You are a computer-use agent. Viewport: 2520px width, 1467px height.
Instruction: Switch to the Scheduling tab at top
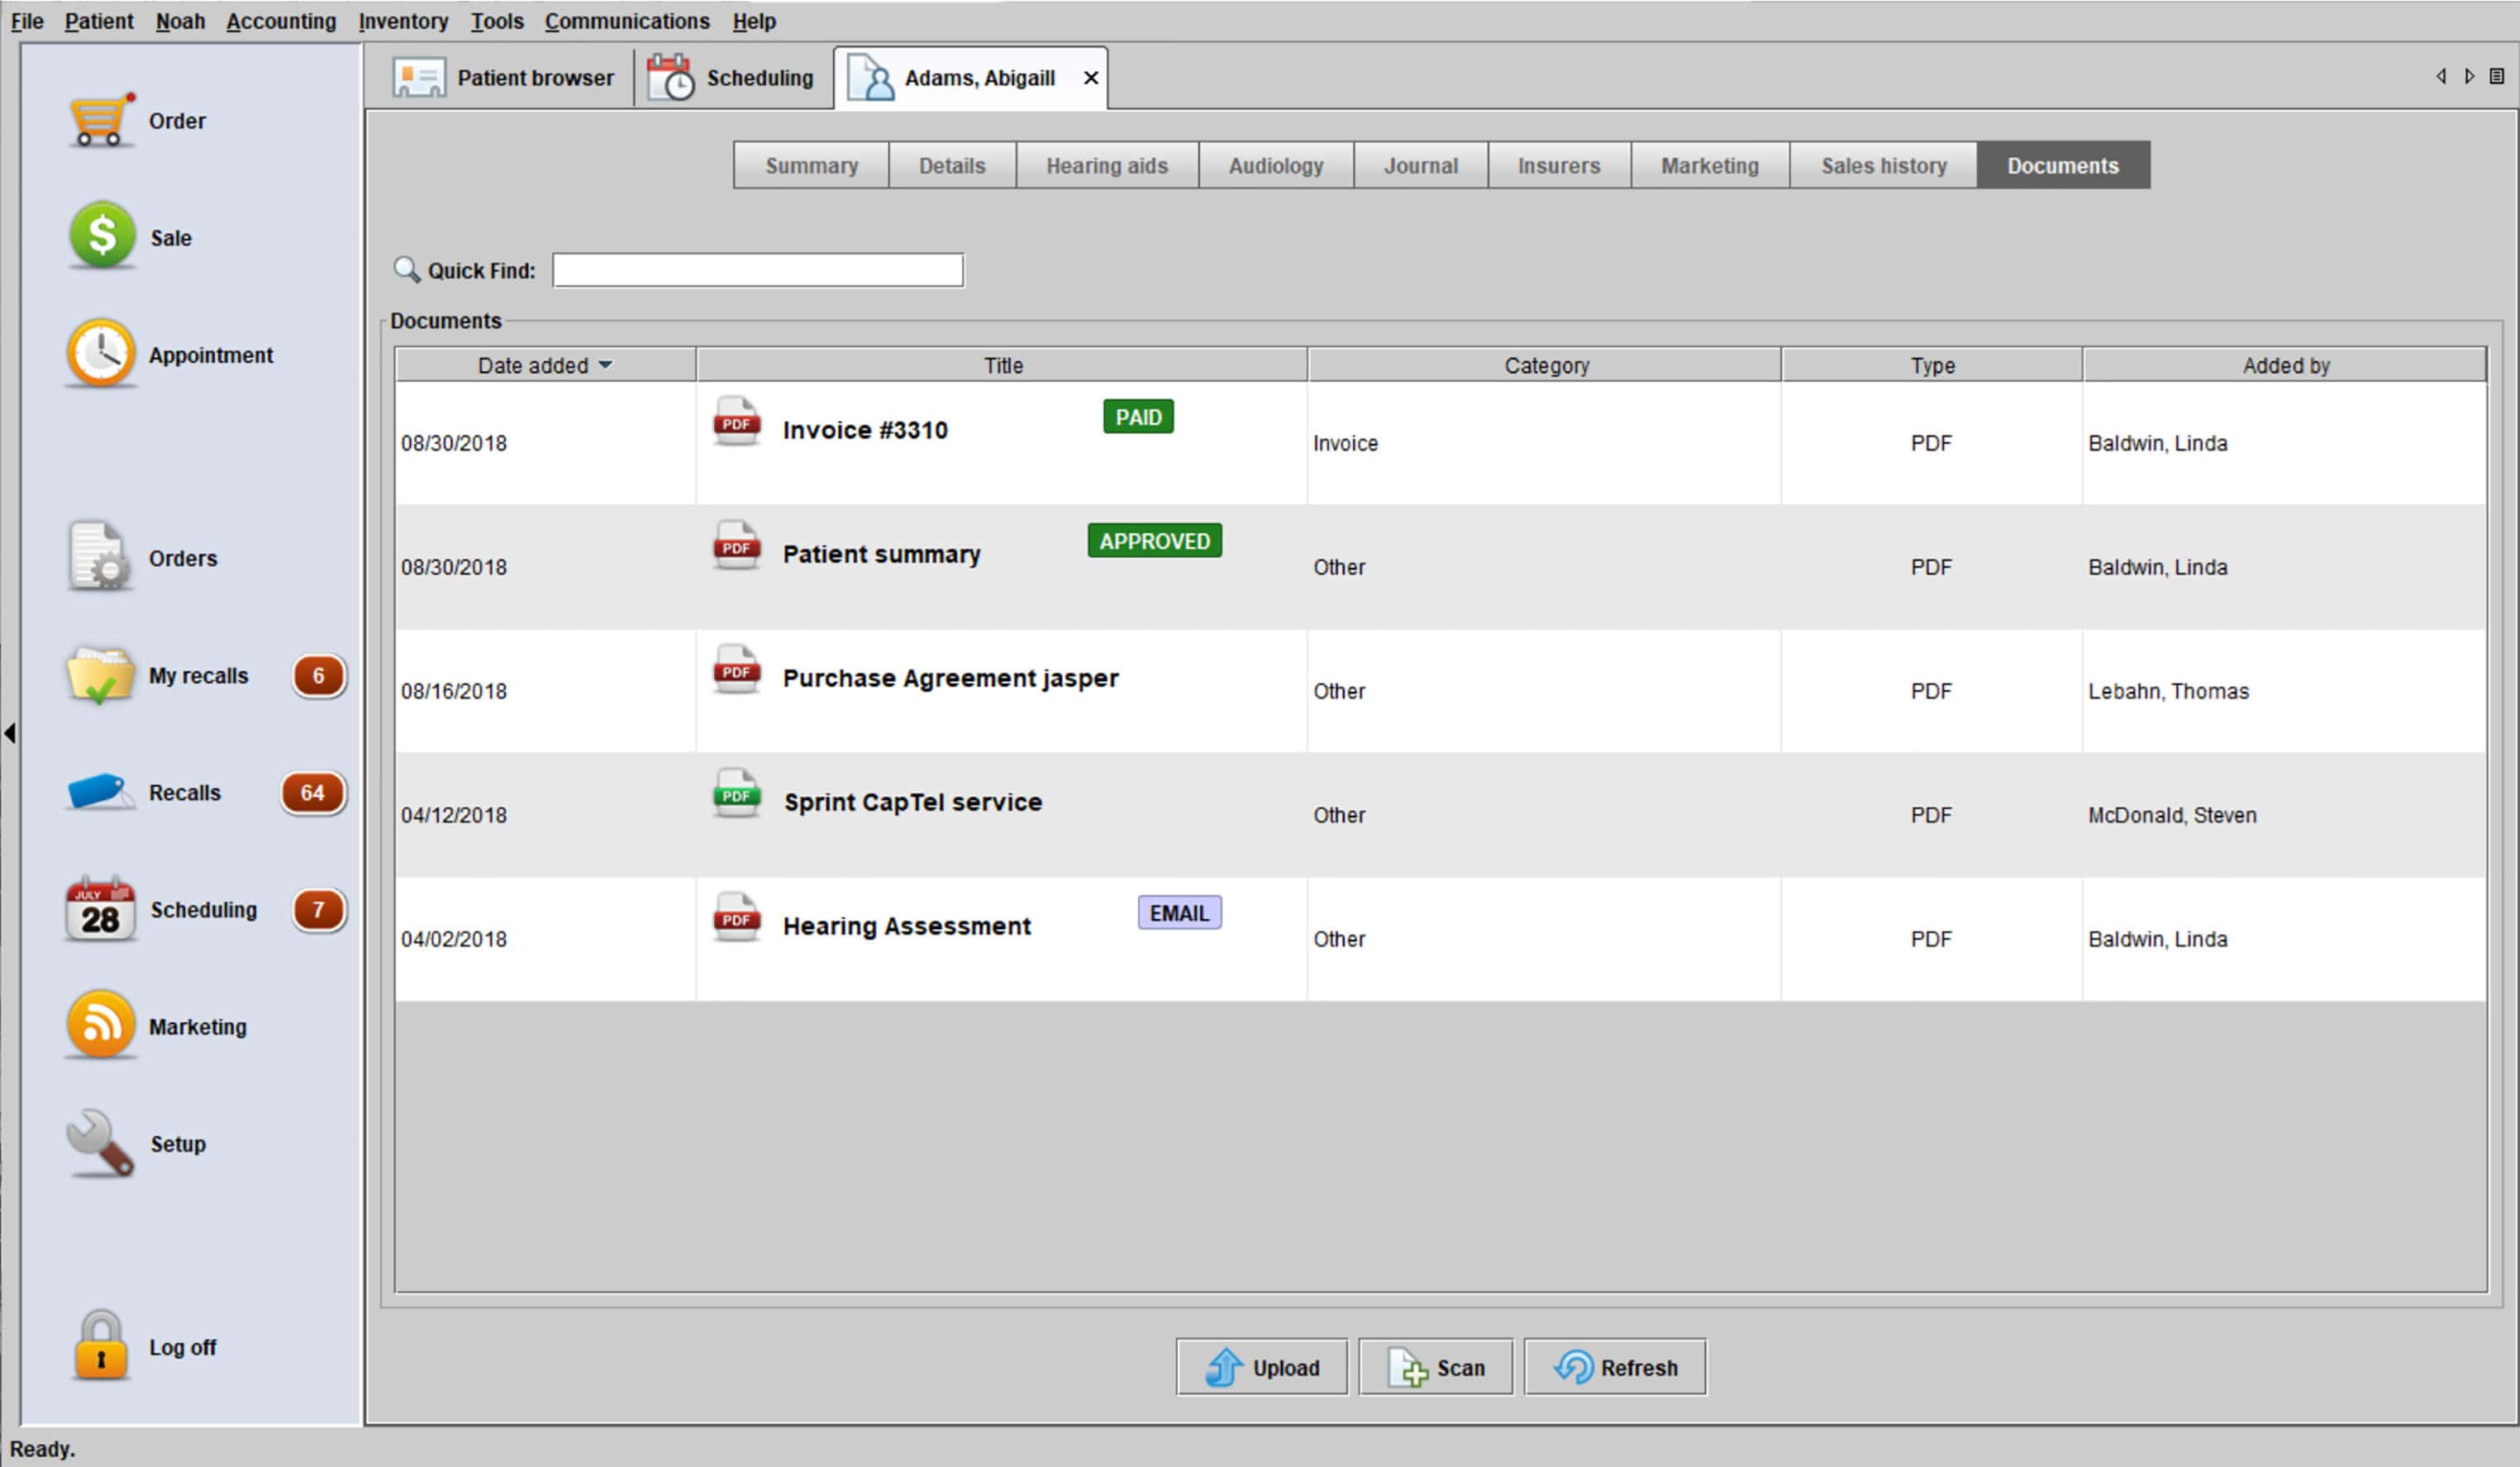coord(731,78)
